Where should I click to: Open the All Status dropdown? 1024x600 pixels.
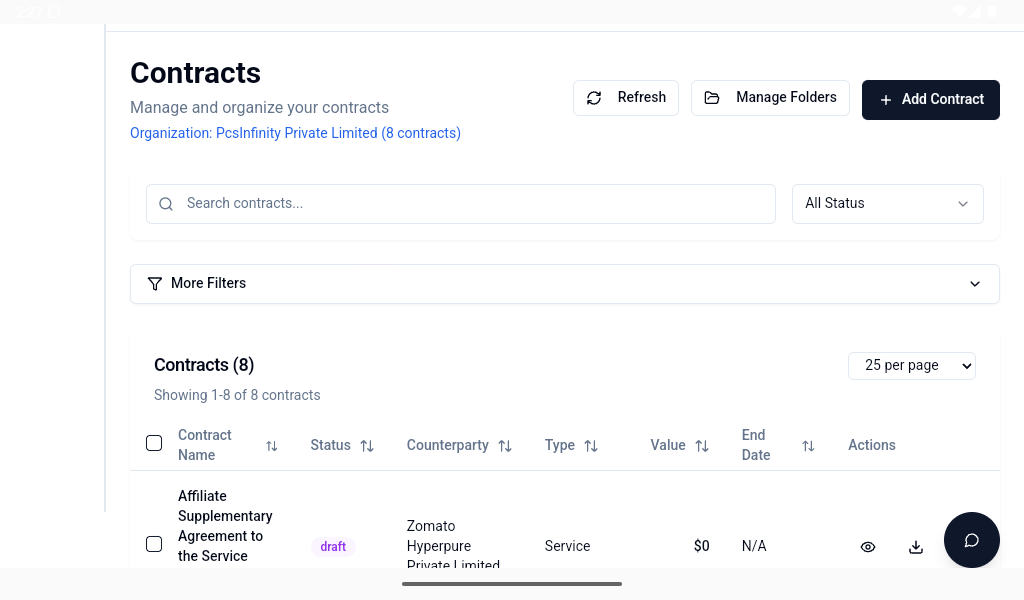point(887,204)
